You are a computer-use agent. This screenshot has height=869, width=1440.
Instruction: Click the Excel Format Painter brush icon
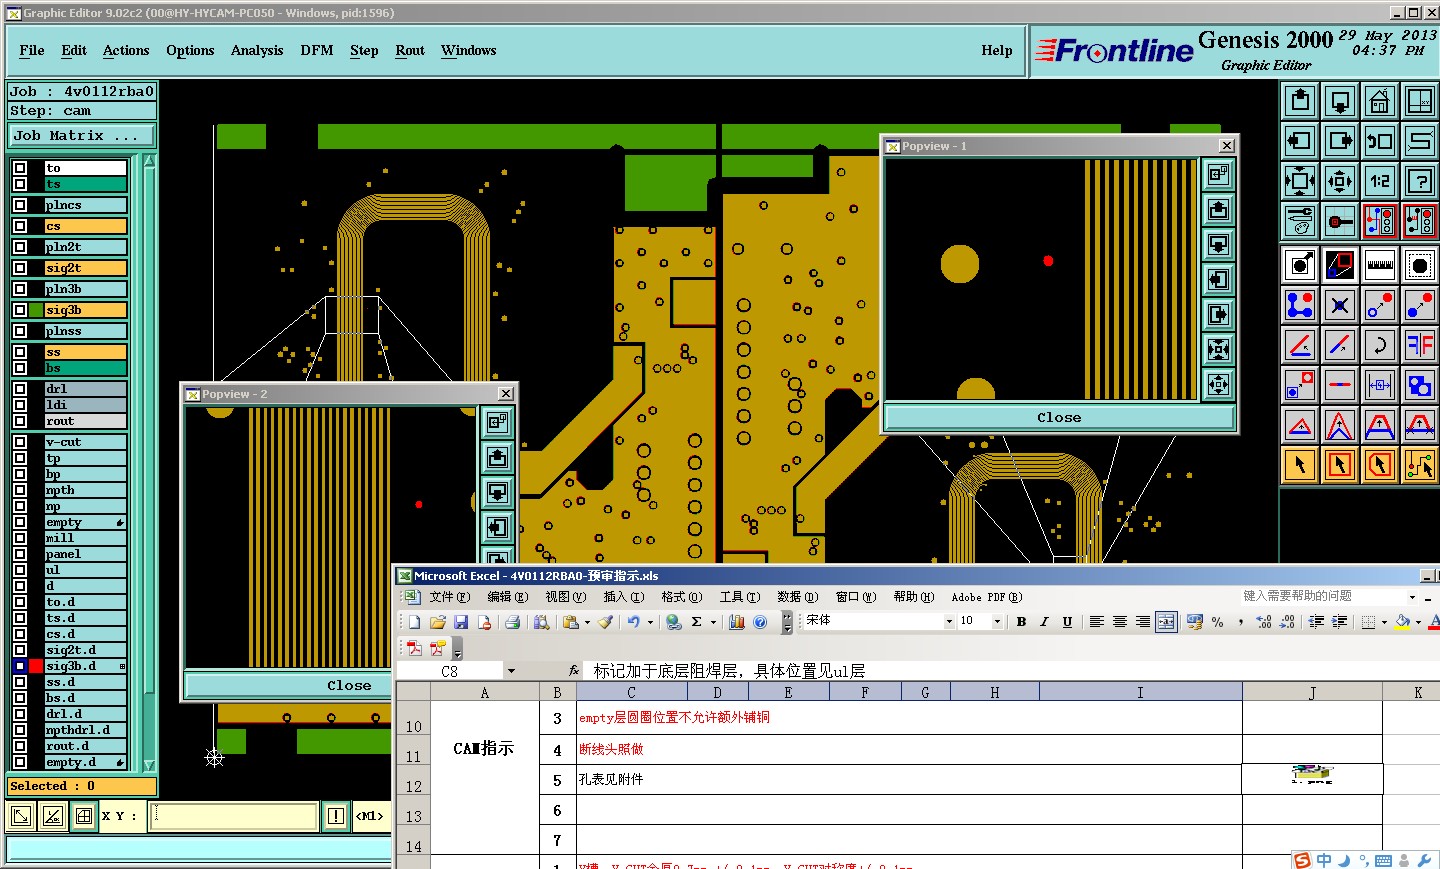tap(605, 622)
